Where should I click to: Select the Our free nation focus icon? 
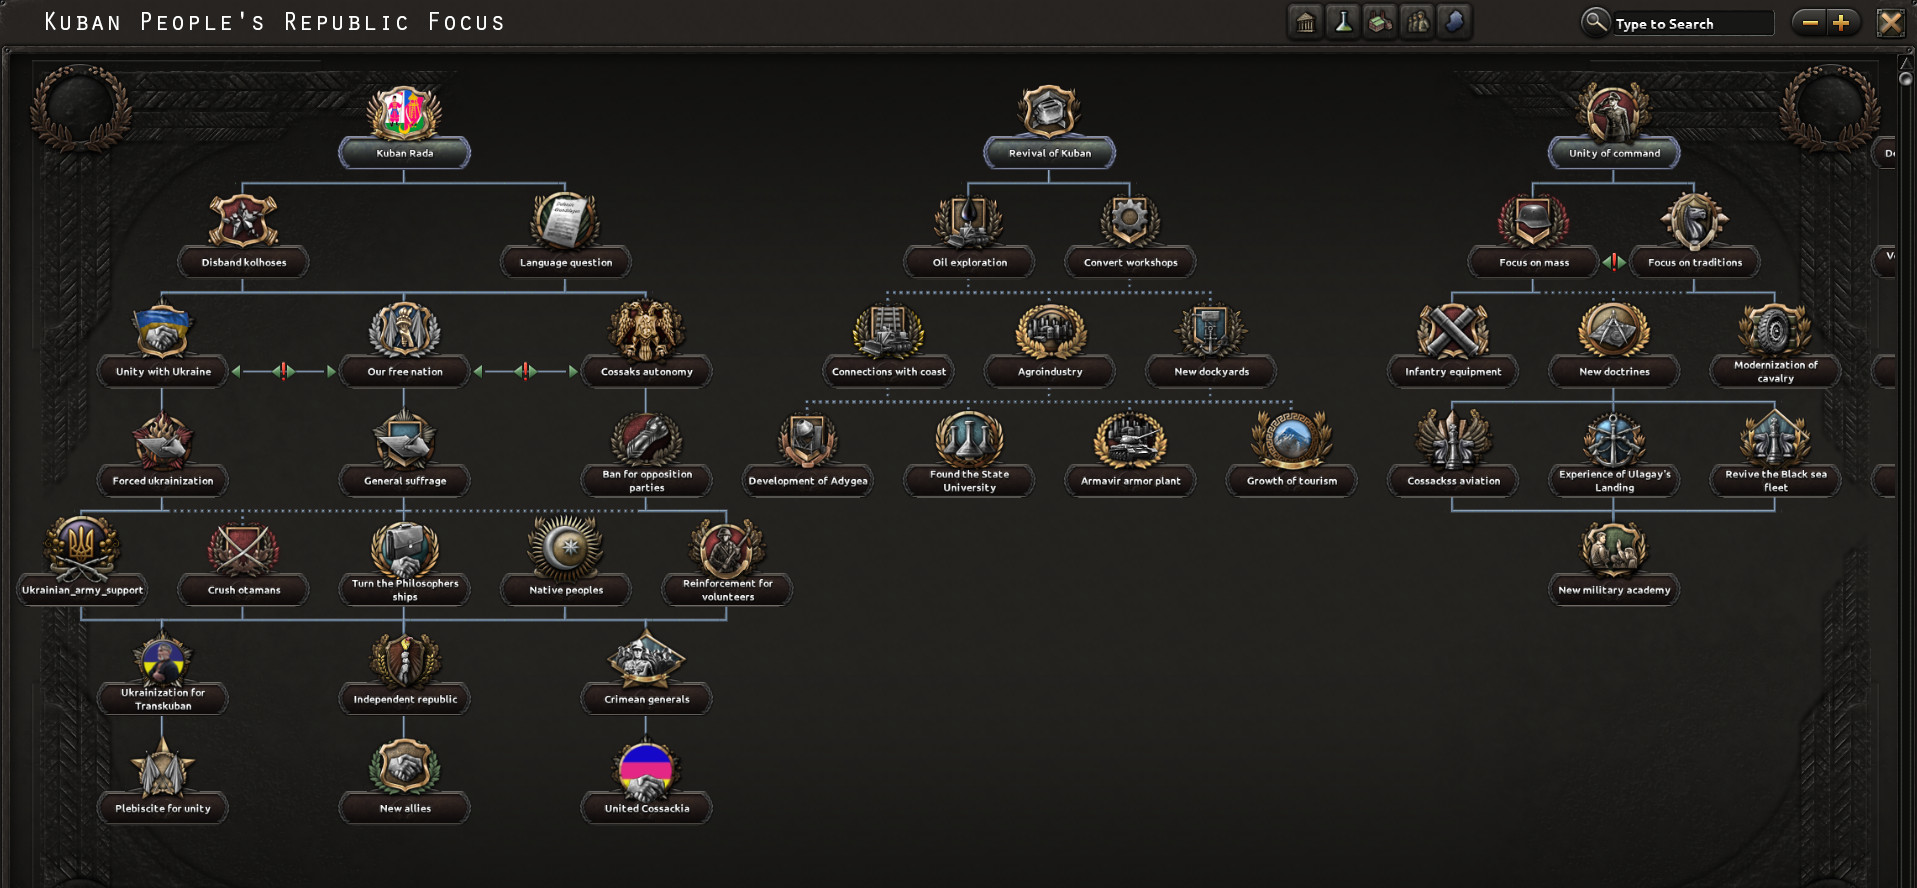pos(404,330)
